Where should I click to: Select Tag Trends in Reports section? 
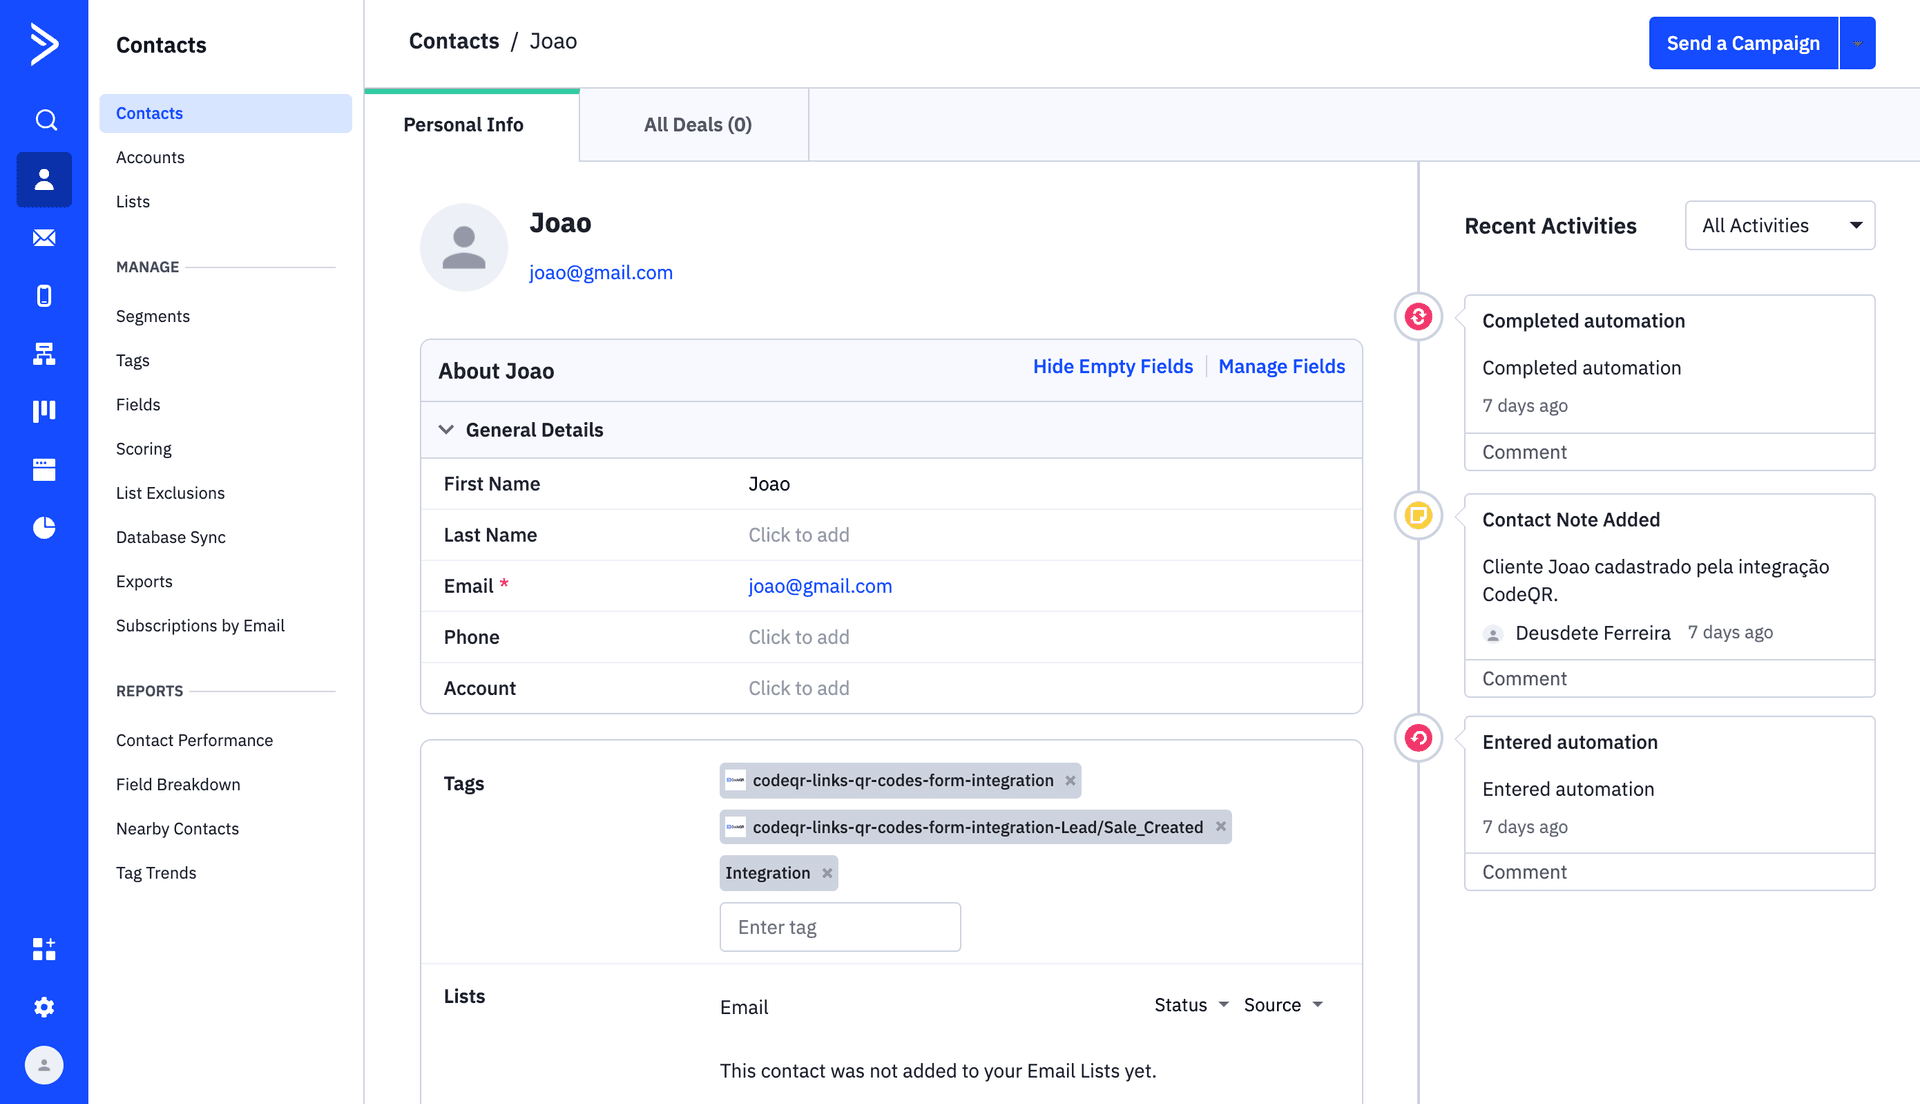pyautogui.click(x=156, y=872)
